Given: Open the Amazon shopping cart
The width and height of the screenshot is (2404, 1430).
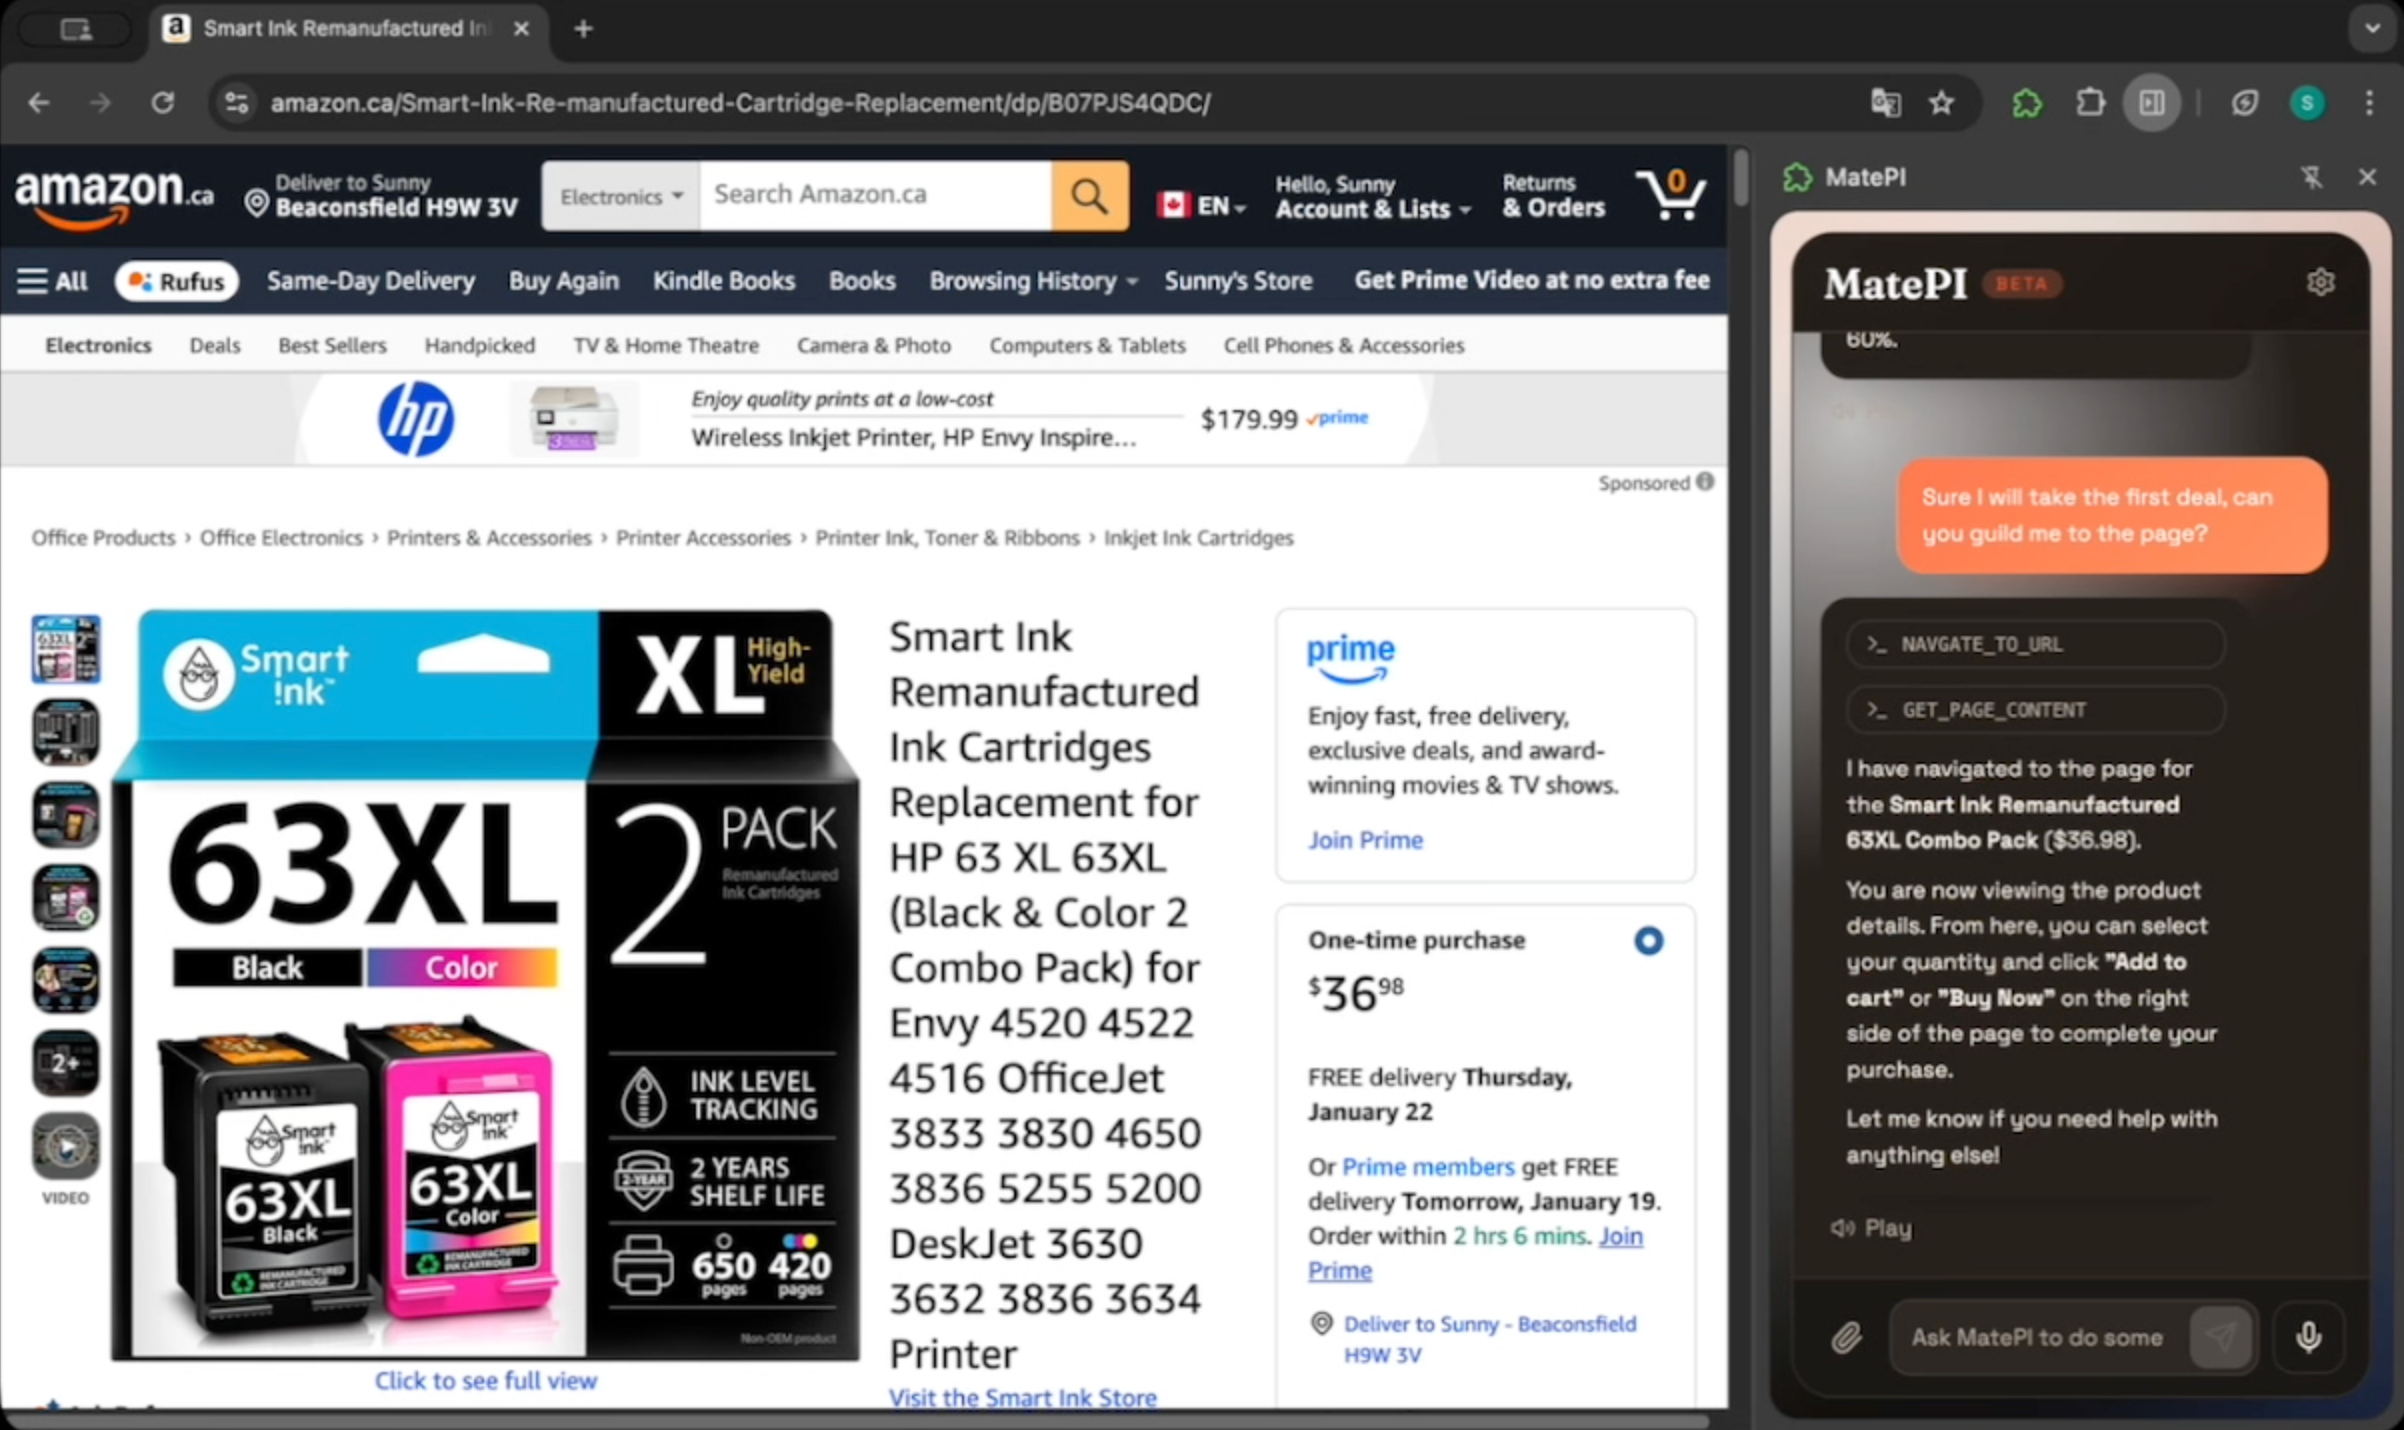Looking at the screenshot, I should 1670,195.
